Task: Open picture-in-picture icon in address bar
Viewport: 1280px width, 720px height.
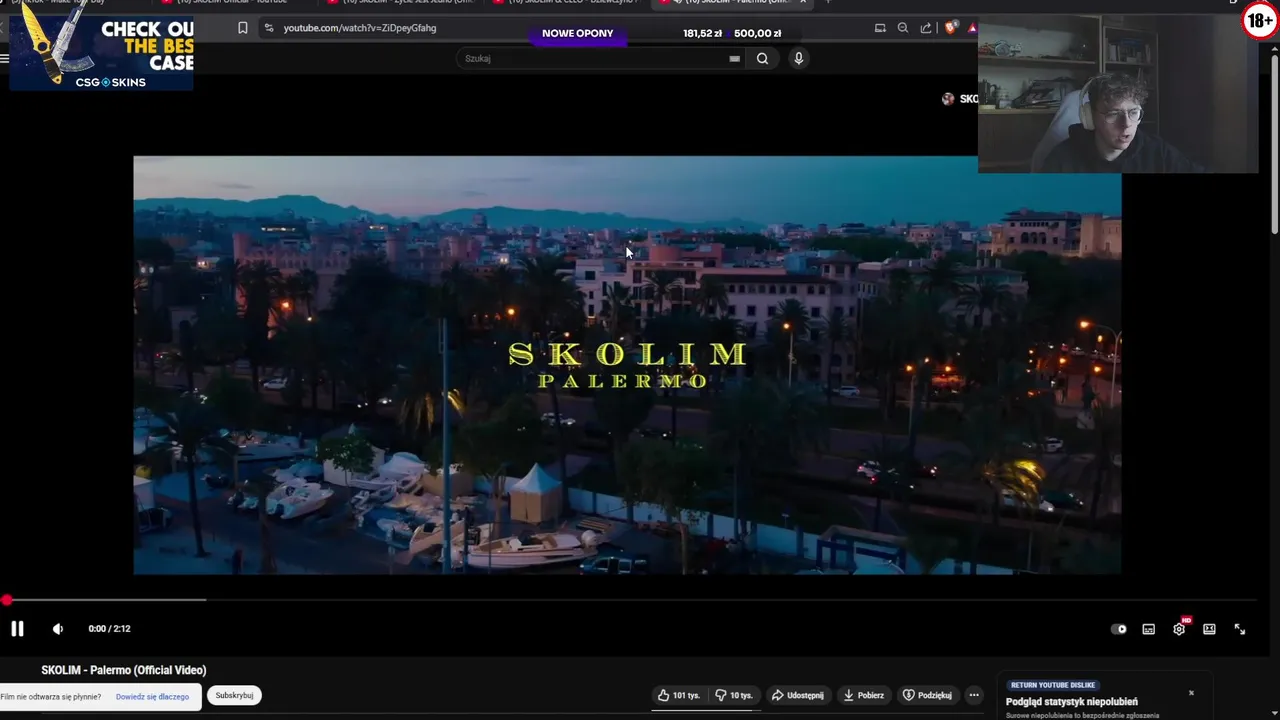Action: click(x=880, y=28)
